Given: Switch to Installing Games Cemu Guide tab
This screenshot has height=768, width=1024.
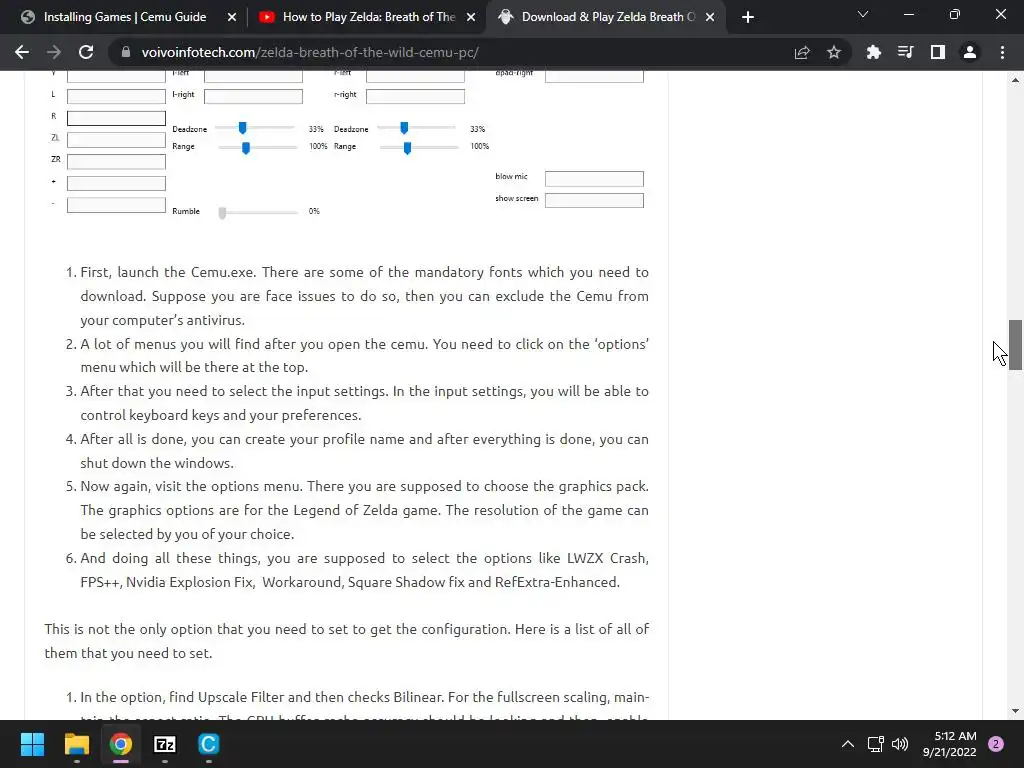Looking at the screenshot, I should [124, 17].
